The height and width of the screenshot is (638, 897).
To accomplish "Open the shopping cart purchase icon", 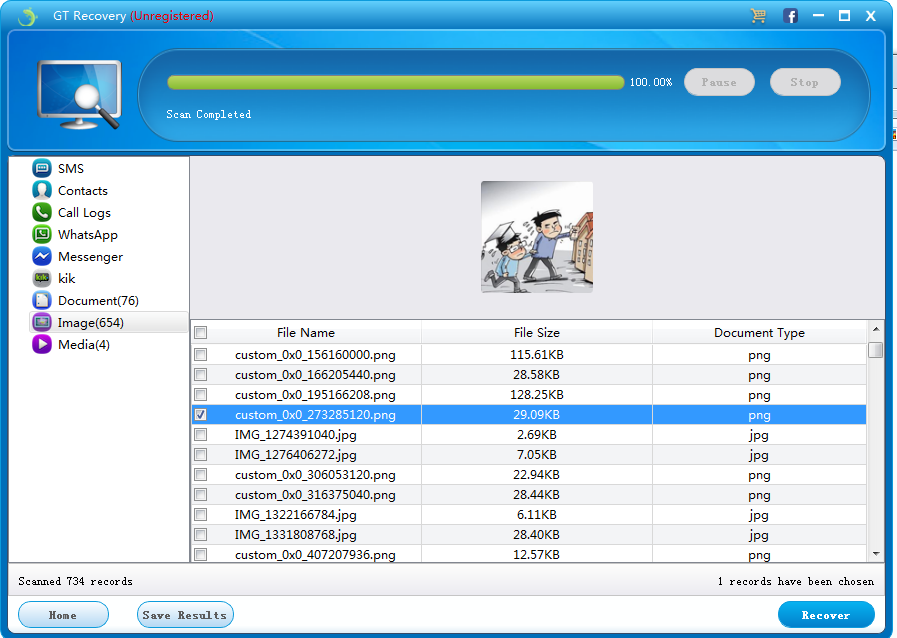I will point(759,15).
